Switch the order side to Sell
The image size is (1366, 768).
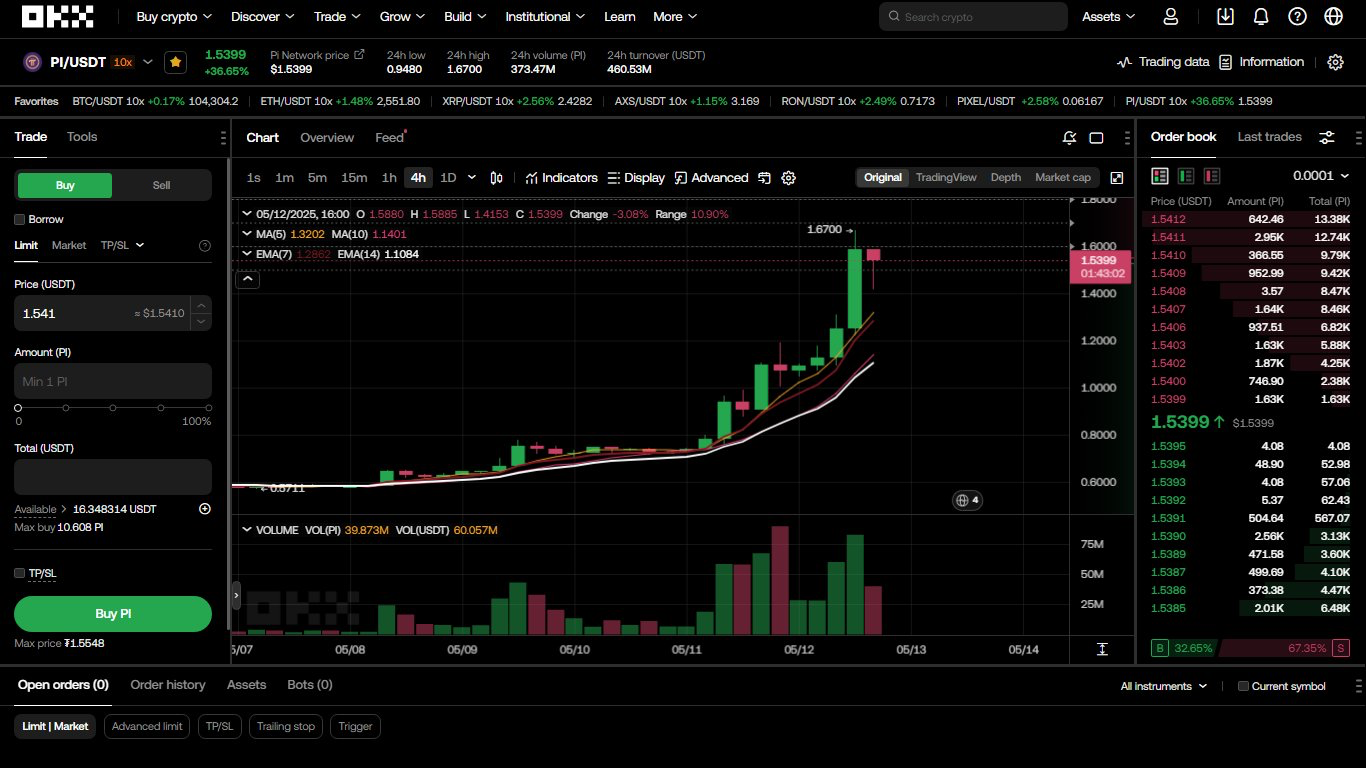click(161, 185)
